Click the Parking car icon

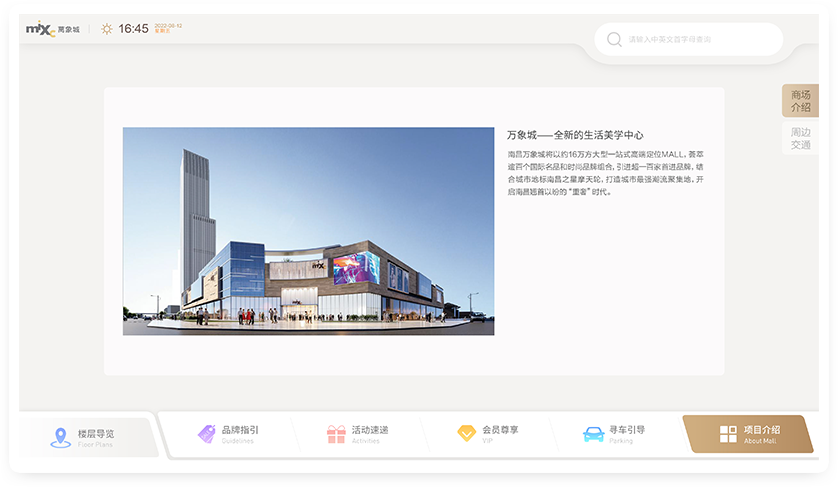pyautogui.click(x=593, y=434)
